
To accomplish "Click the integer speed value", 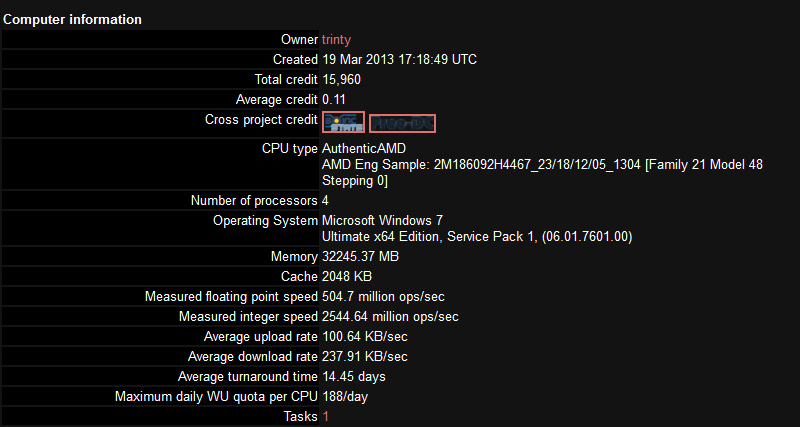I will coord(390,316).
